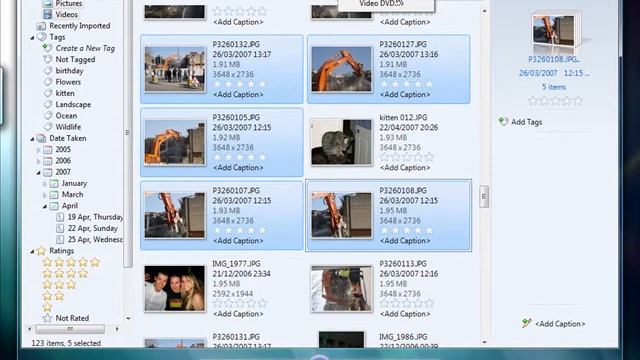Click the Landscape tag icon

[48, 104]
